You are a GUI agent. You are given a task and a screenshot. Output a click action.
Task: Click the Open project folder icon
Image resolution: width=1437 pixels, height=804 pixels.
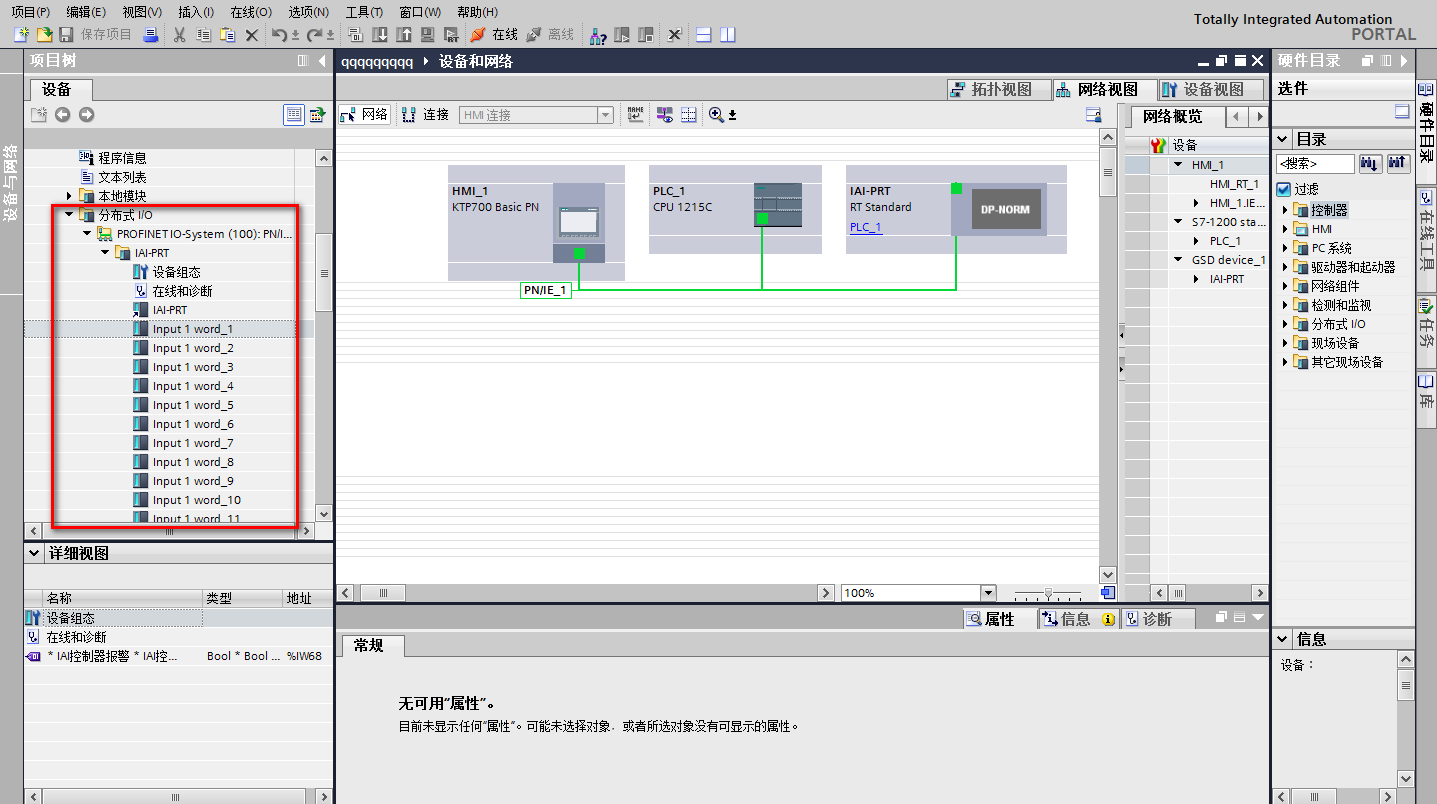[x=44, y=35]
